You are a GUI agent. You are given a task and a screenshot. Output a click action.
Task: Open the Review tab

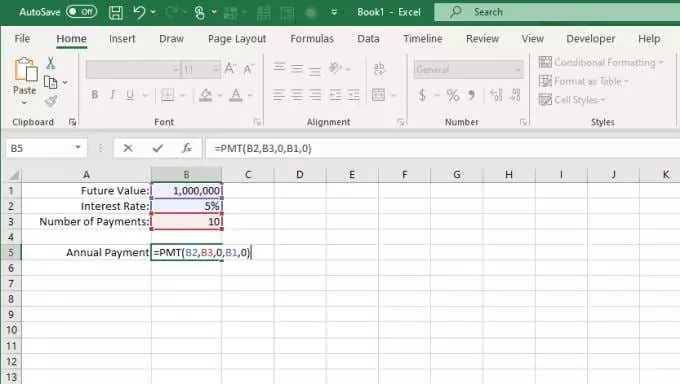(x=482, y=39)
